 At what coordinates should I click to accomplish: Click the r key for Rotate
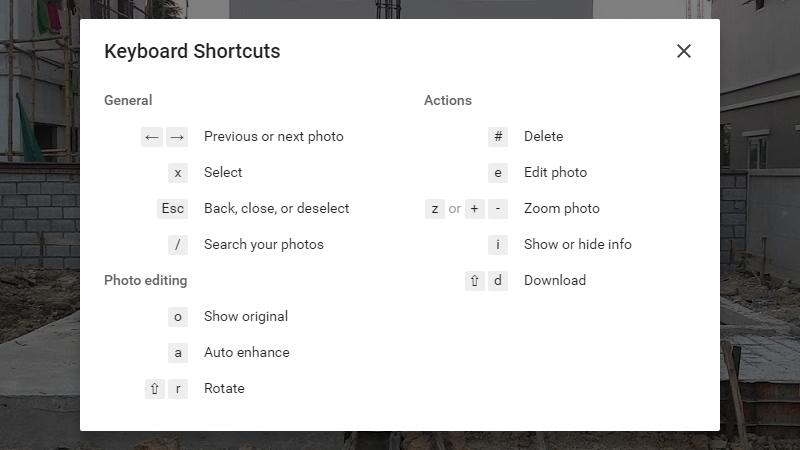coord(178,389)
